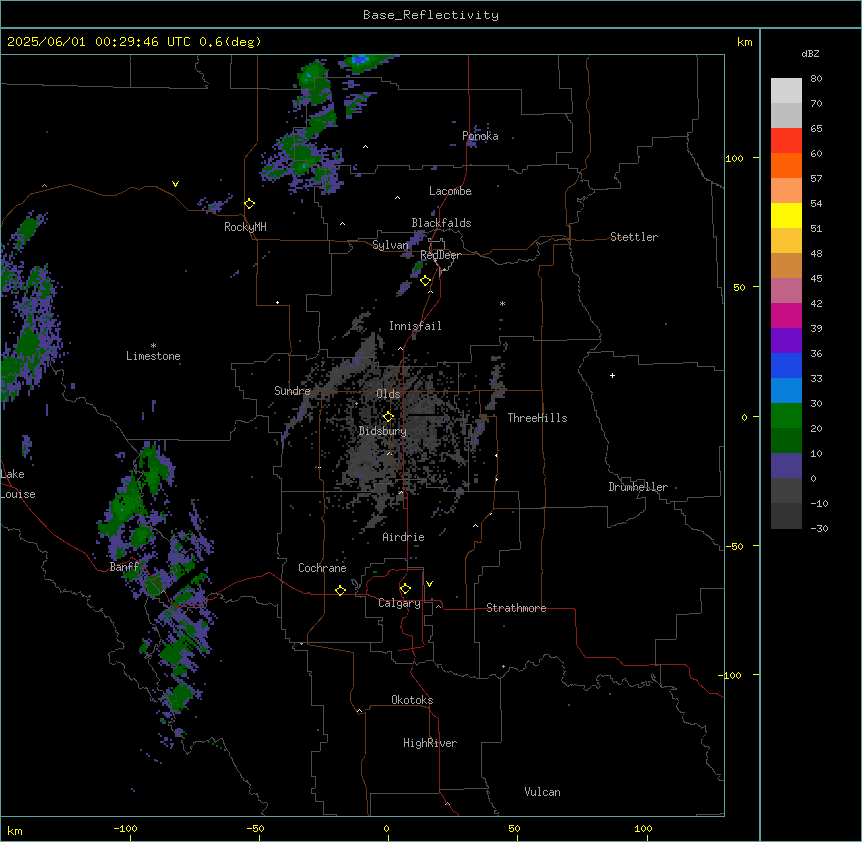Click the Ponoka label
Viewport: 862px width, 842px height.
[x=480, y=136]
